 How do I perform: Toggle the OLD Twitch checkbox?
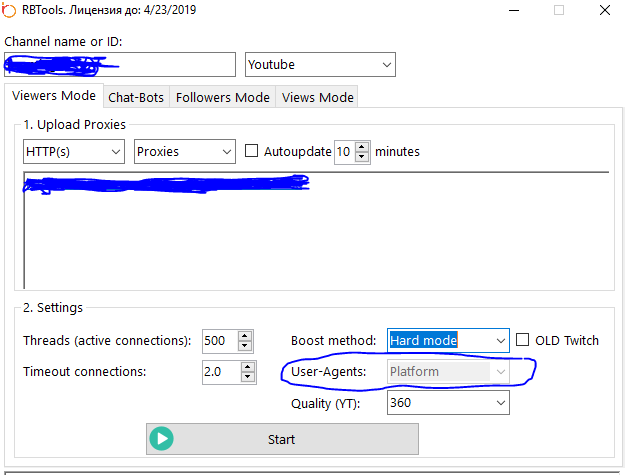pos(523,340)
